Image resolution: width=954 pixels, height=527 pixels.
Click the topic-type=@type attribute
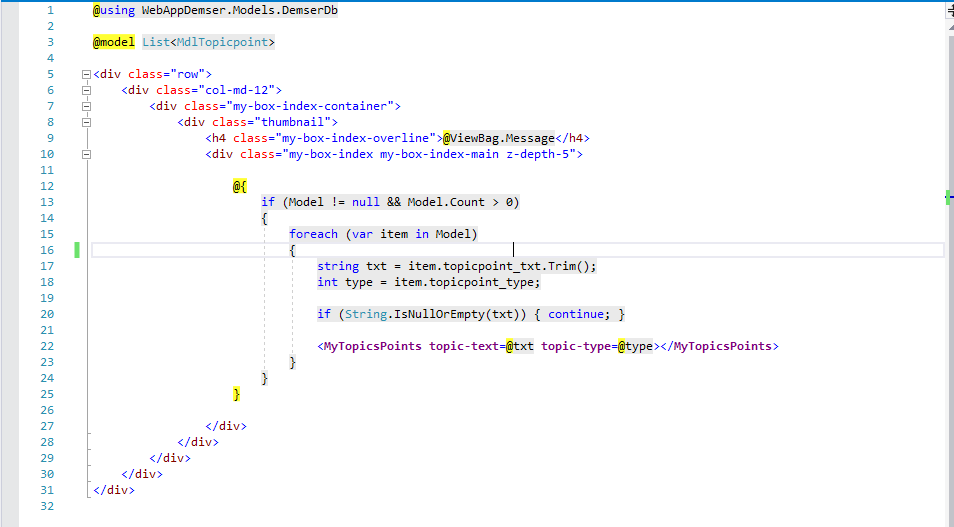pos(597,346)
